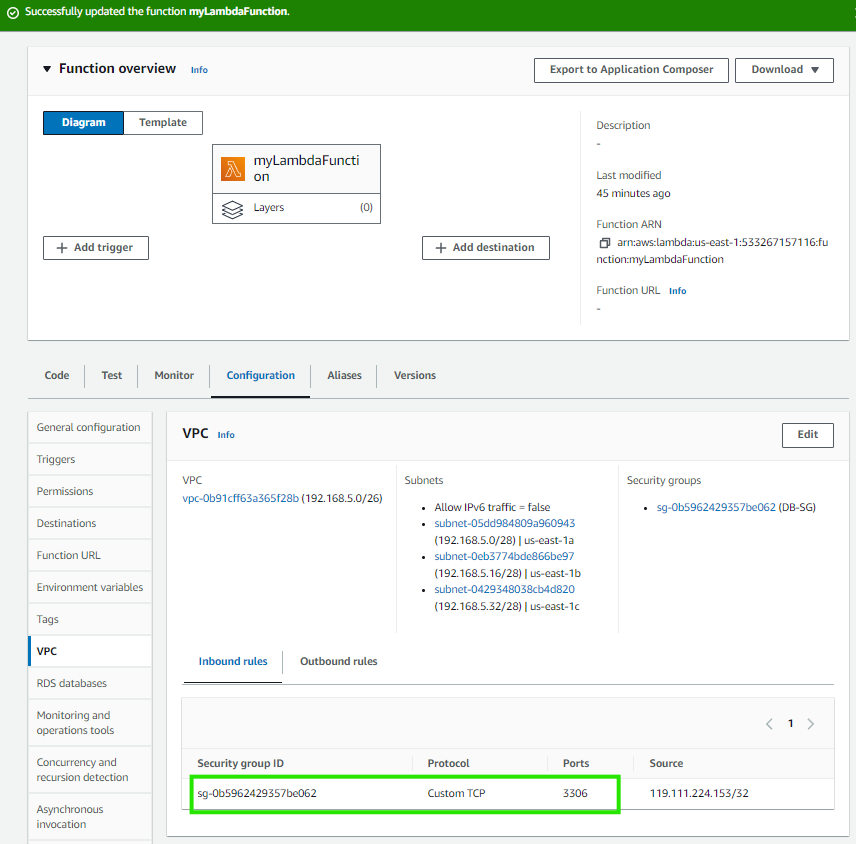Click the Info link beside Function overview
The height and width of the screenshot is (844, 856).
coord(199,69)
